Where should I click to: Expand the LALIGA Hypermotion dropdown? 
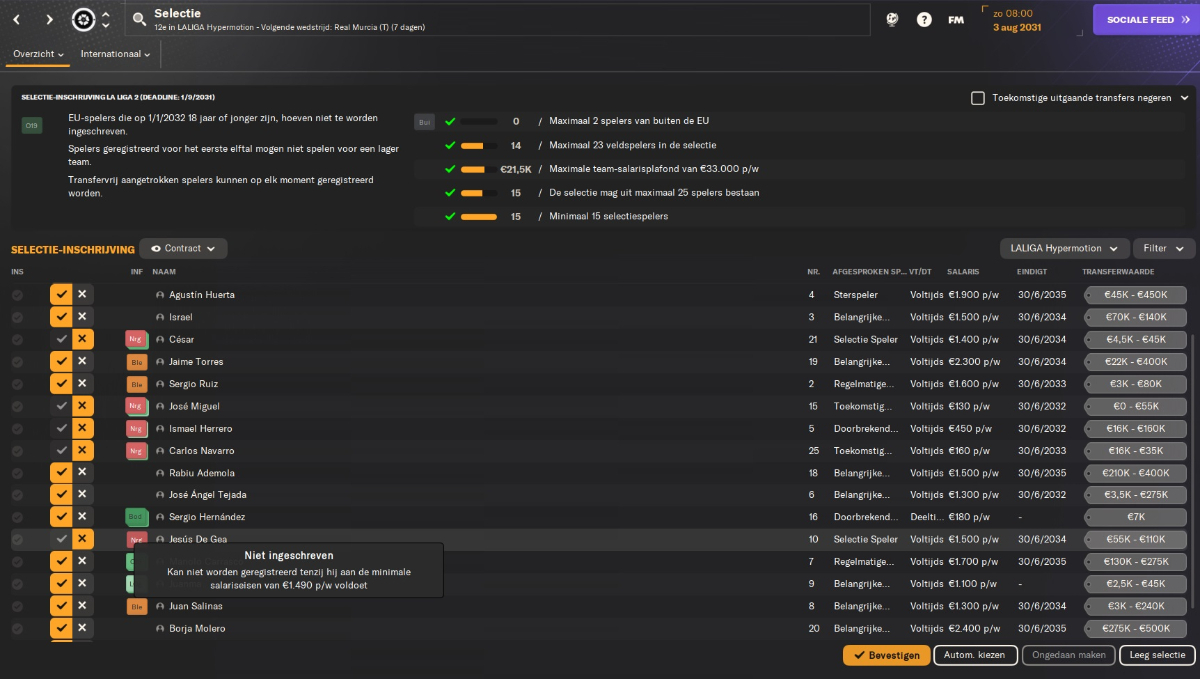tap(1065, 248)
